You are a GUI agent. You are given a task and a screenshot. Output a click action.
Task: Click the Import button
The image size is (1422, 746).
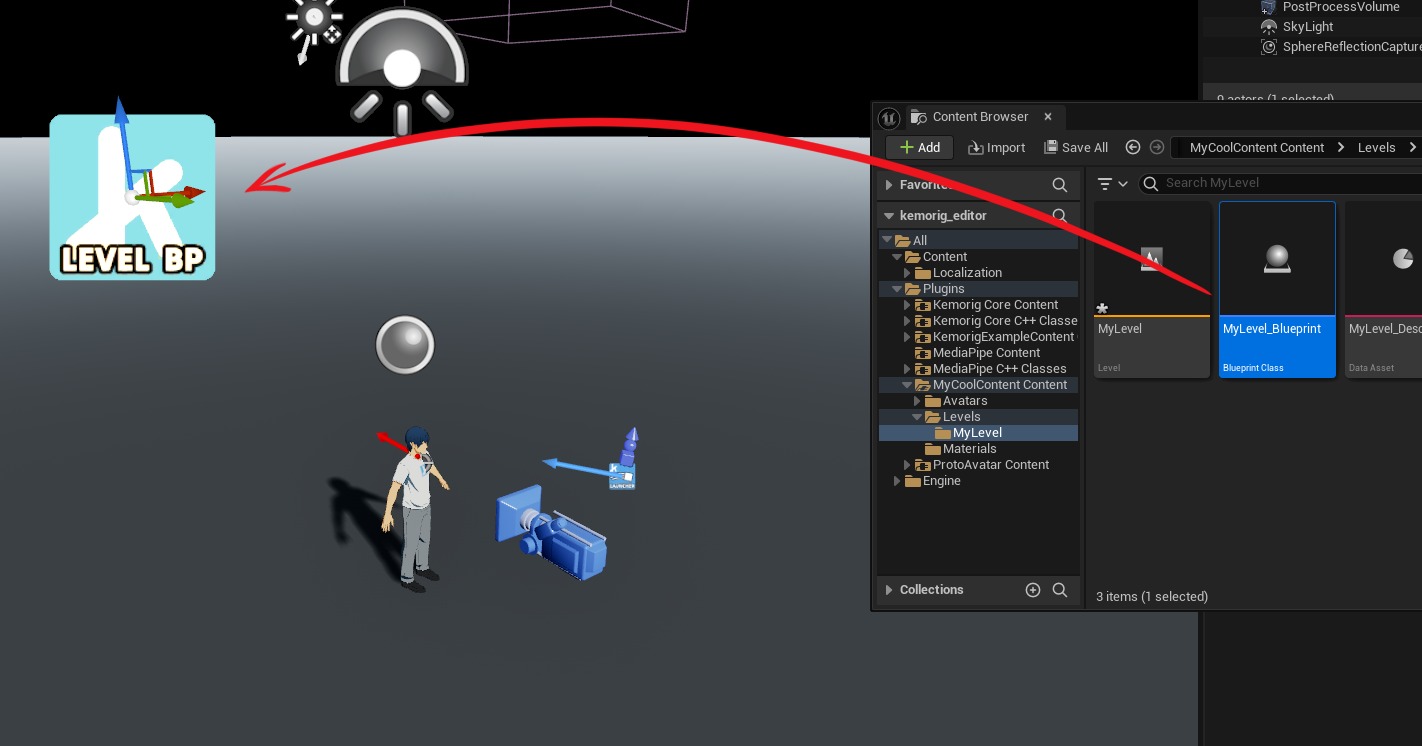click(996, 147)
